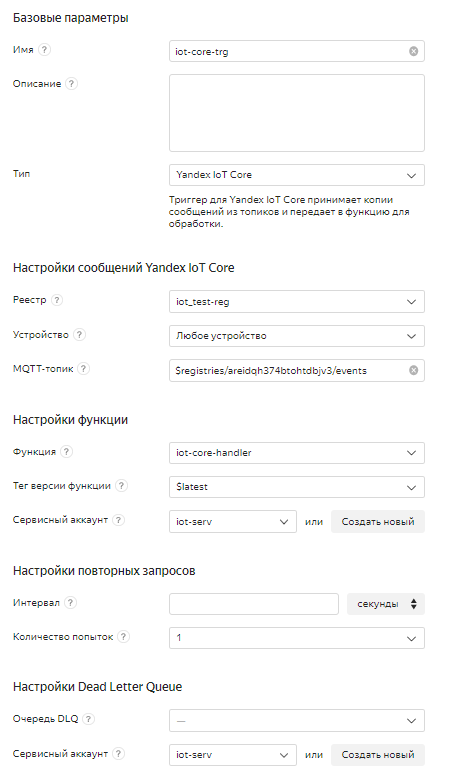This screenshot has width=454, height=782.
Task: Click help icon next to Очередь DLQ
Action: [x=88, y=719]
